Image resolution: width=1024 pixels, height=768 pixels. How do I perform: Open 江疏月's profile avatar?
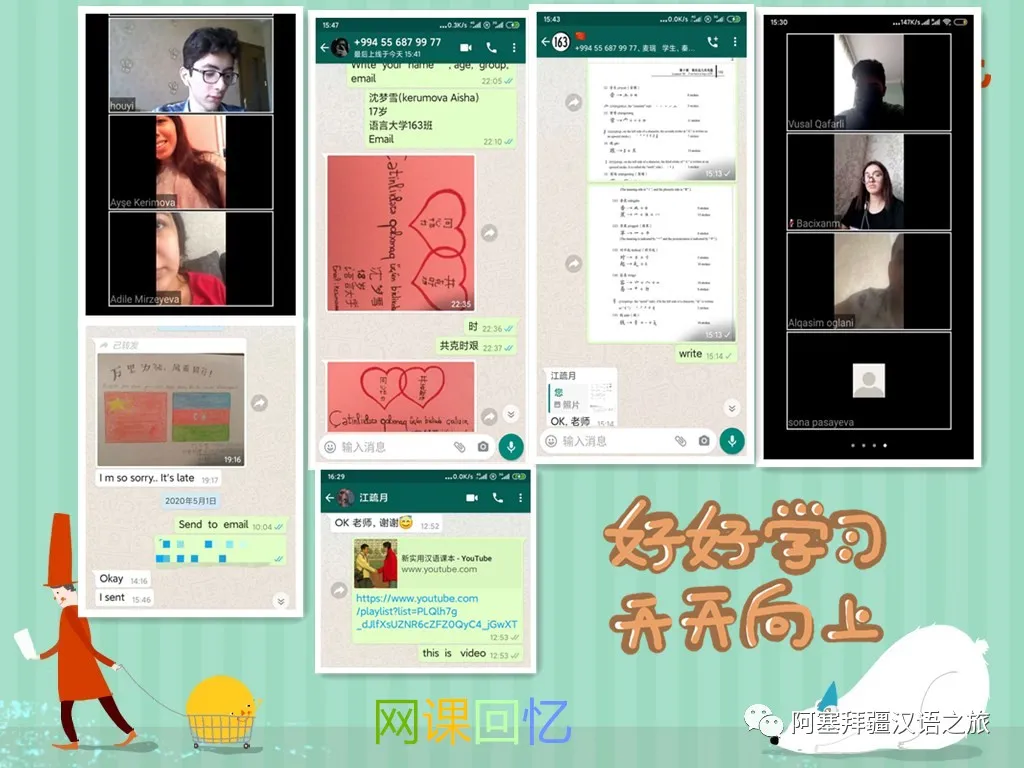[x=345, y=498]
